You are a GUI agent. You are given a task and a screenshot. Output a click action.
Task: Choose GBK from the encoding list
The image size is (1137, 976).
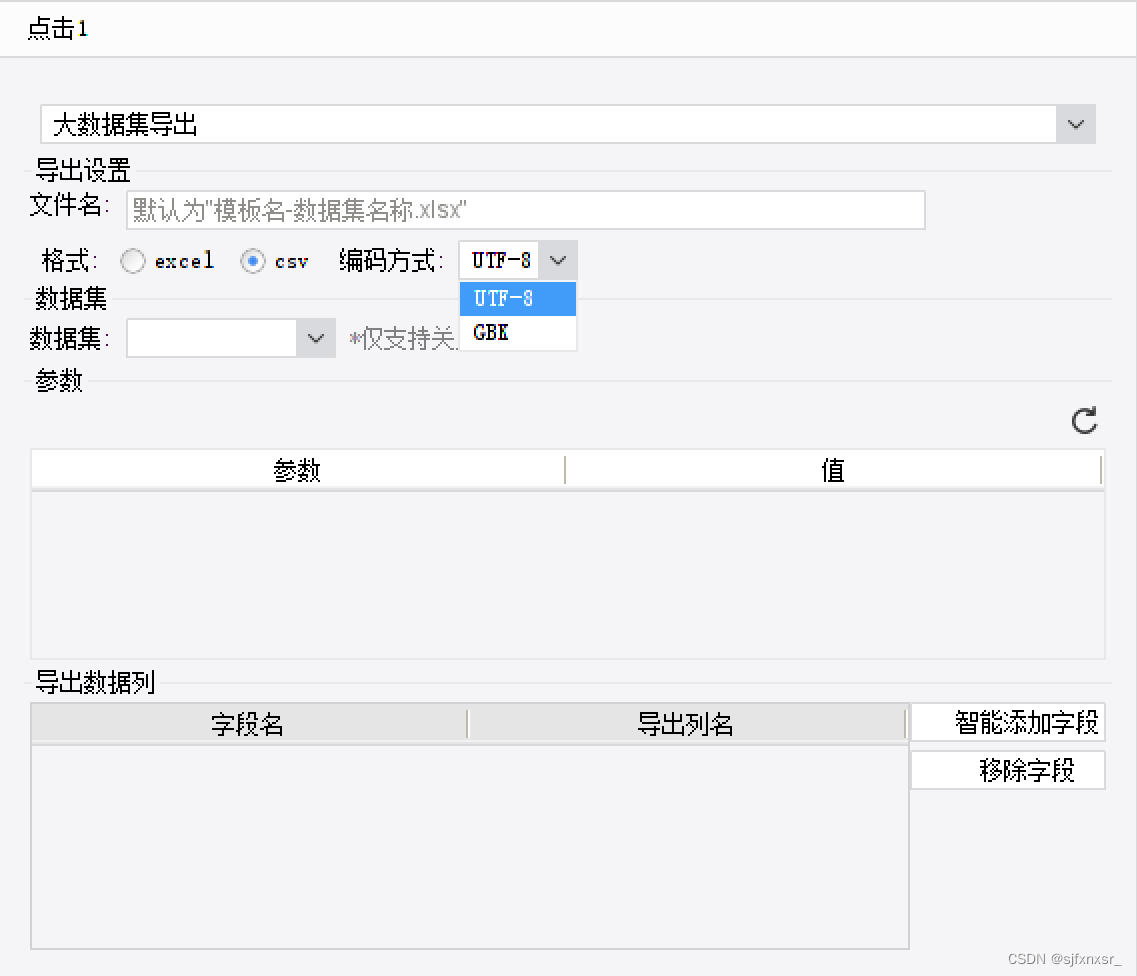pos(518,333)
